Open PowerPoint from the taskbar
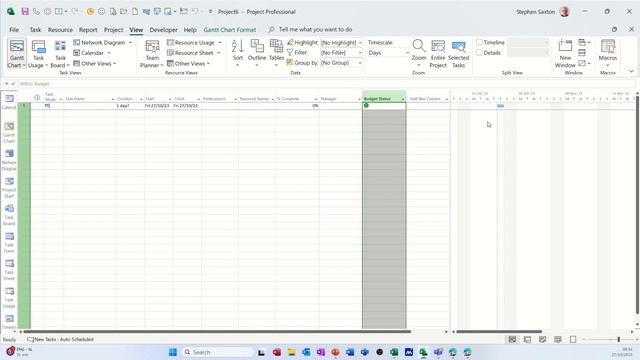 tap(335, 352)
